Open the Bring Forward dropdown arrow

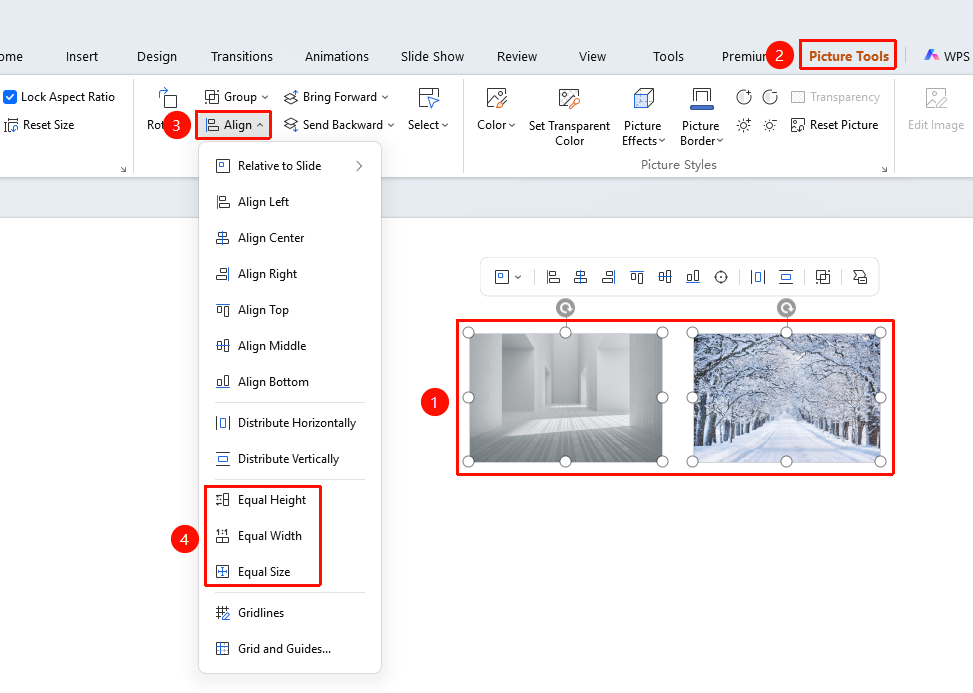tap(385, 97)
